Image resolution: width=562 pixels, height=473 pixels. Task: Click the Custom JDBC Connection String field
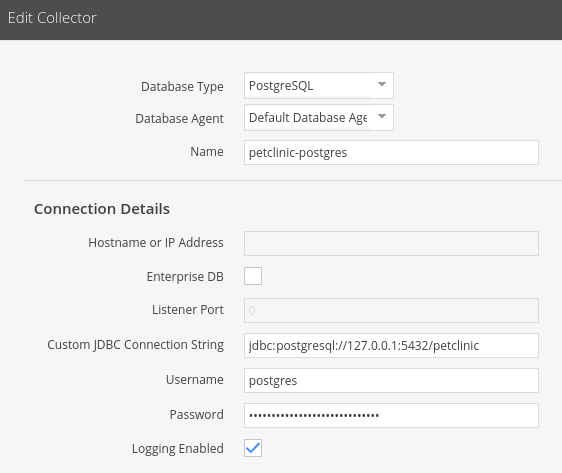point(391,345)
